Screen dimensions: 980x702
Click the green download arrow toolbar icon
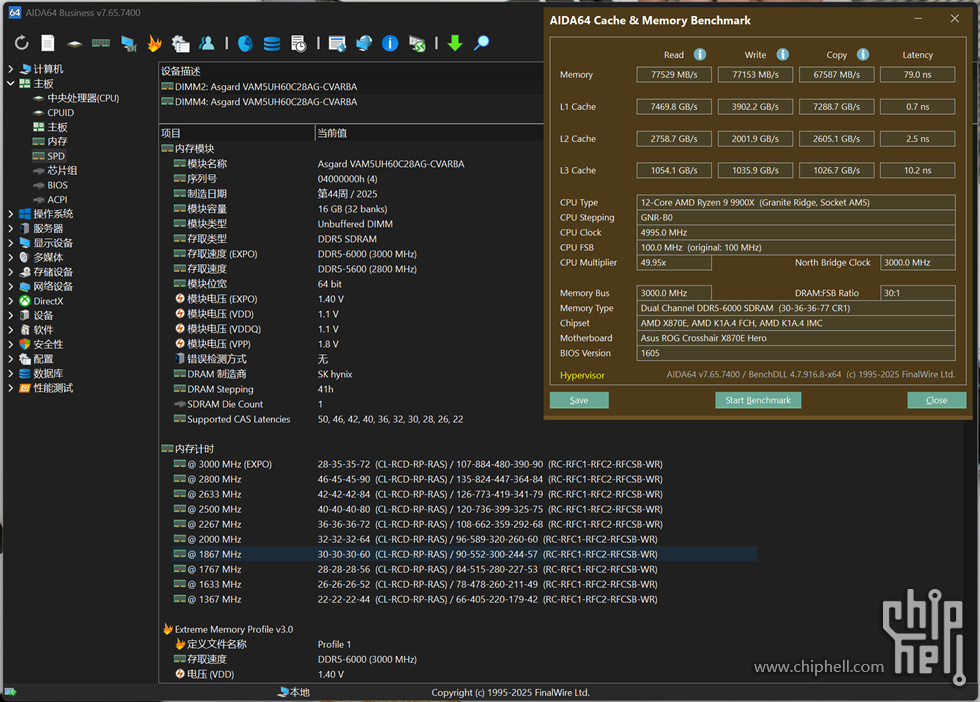tap(455, 43)
